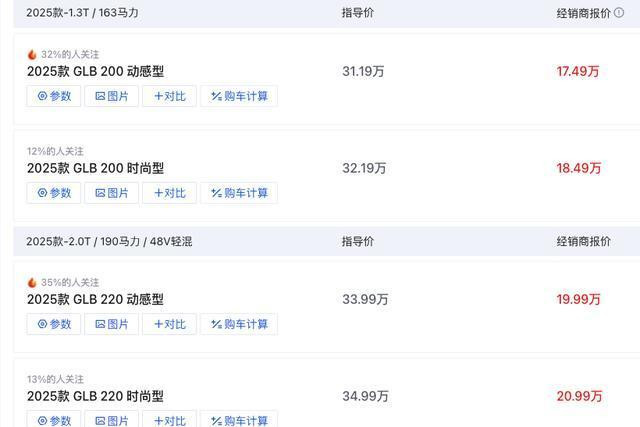Click dealer price 18.49万

pyautogui.click(x=579, y=168)
